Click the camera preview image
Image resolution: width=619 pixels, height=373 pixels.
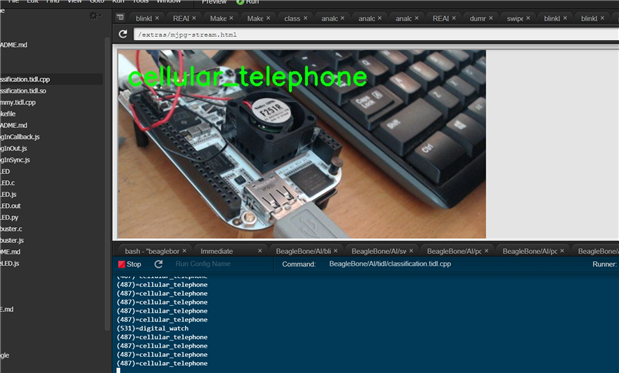click(x=302, y=144)
